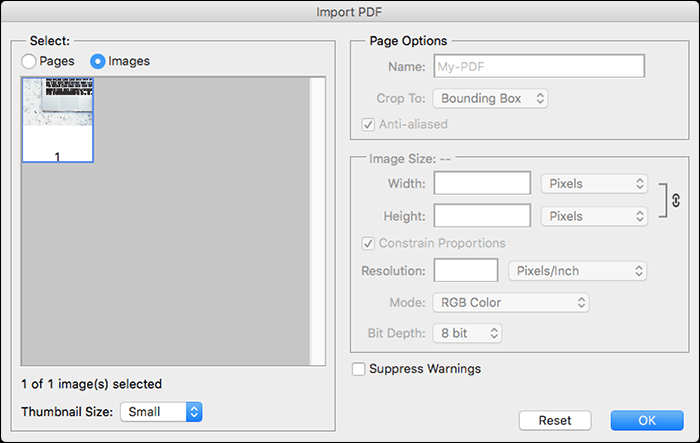Click the OK button
This screenshot has height=443, width=700.
[647, 420]
